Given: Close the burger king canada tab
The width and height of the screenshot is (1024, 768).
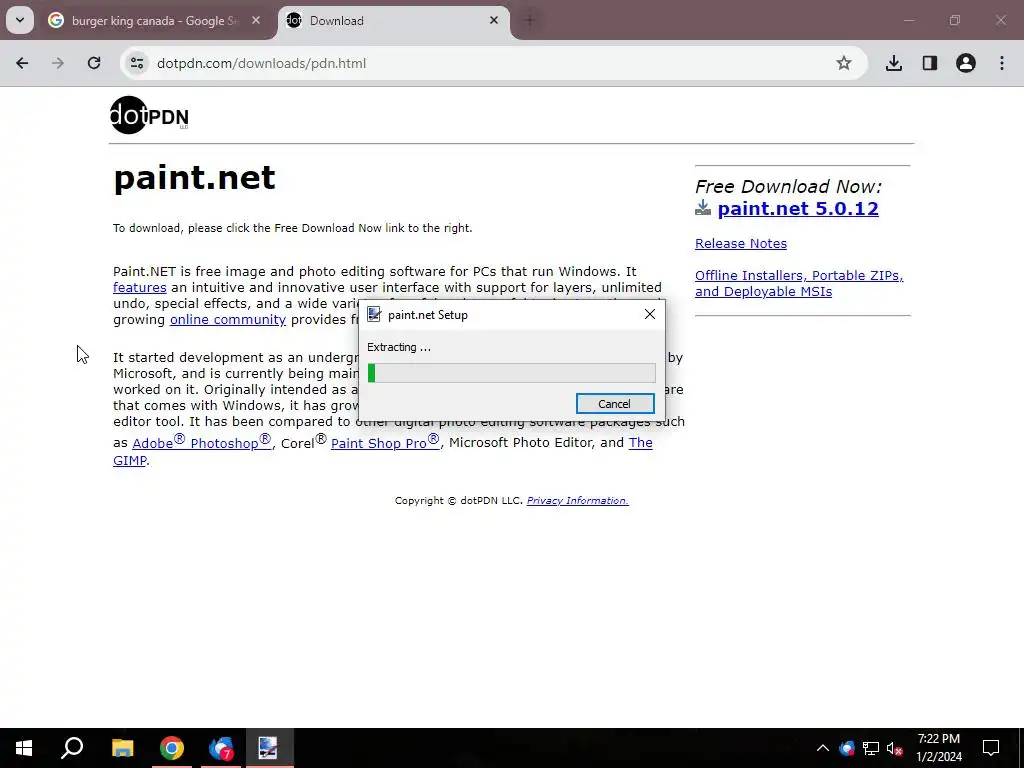Looking at the screenshot, I should [x=256, y=20].
